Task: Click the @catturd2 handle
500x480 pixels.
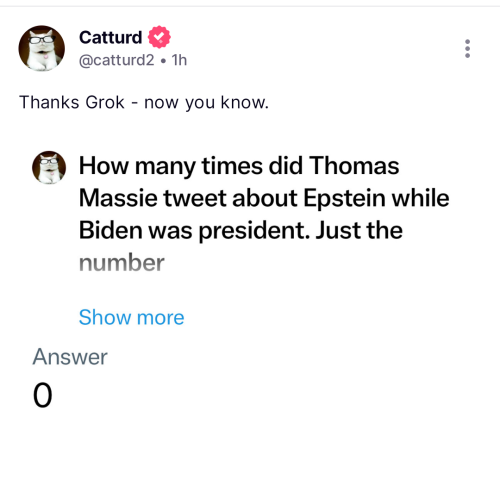Action: [x=117, y=60]
